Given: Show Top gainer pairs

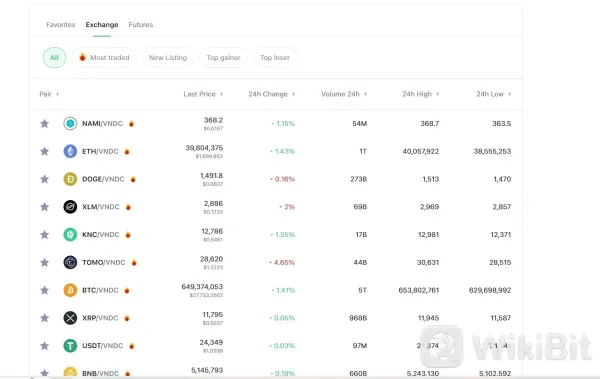Looking at the screenshot, I should 223,57.
